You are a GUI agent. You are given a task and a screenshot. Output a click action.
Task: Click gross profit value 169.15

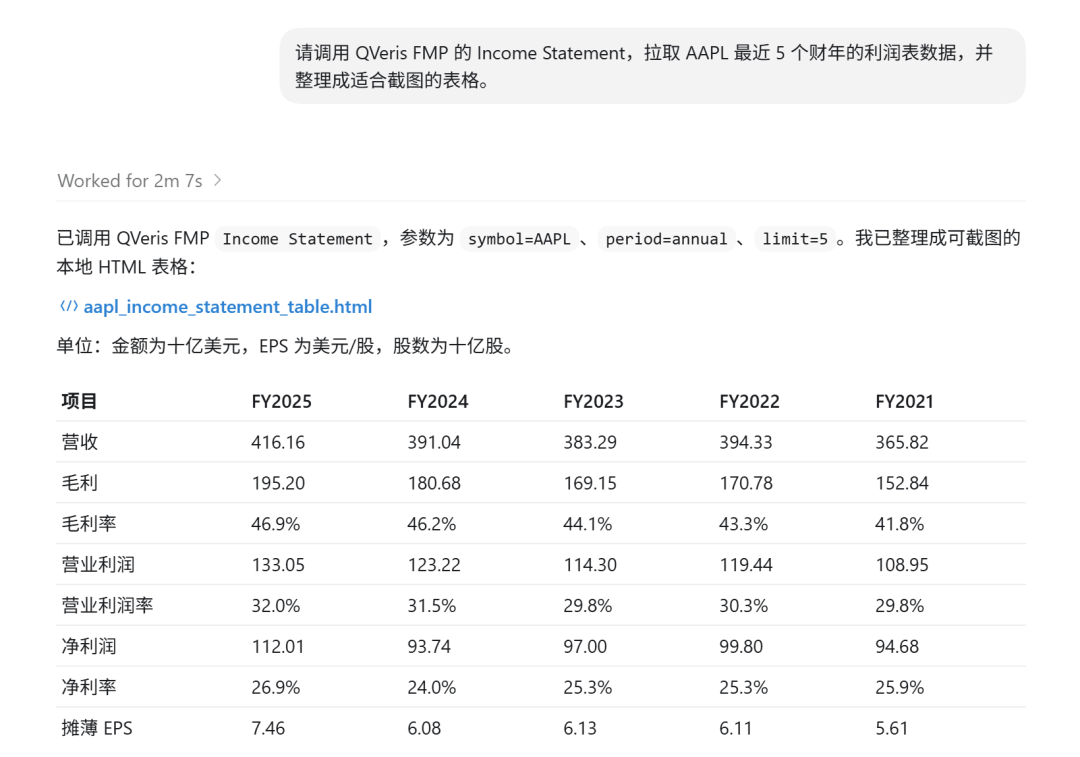[x=590, y=483]
